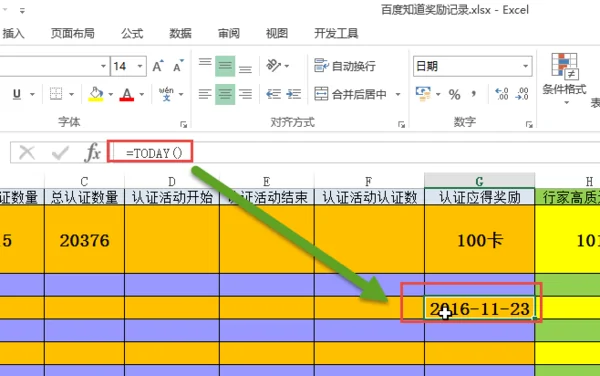Toggle middle vertical alignment
600x376 pixels.
[225, 66]
